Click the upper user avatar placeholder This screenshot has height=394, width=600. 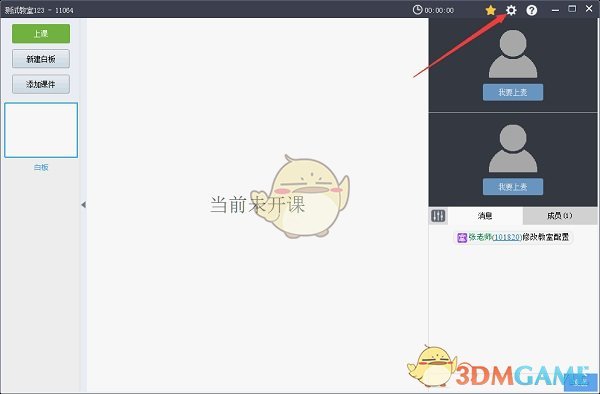513,54
